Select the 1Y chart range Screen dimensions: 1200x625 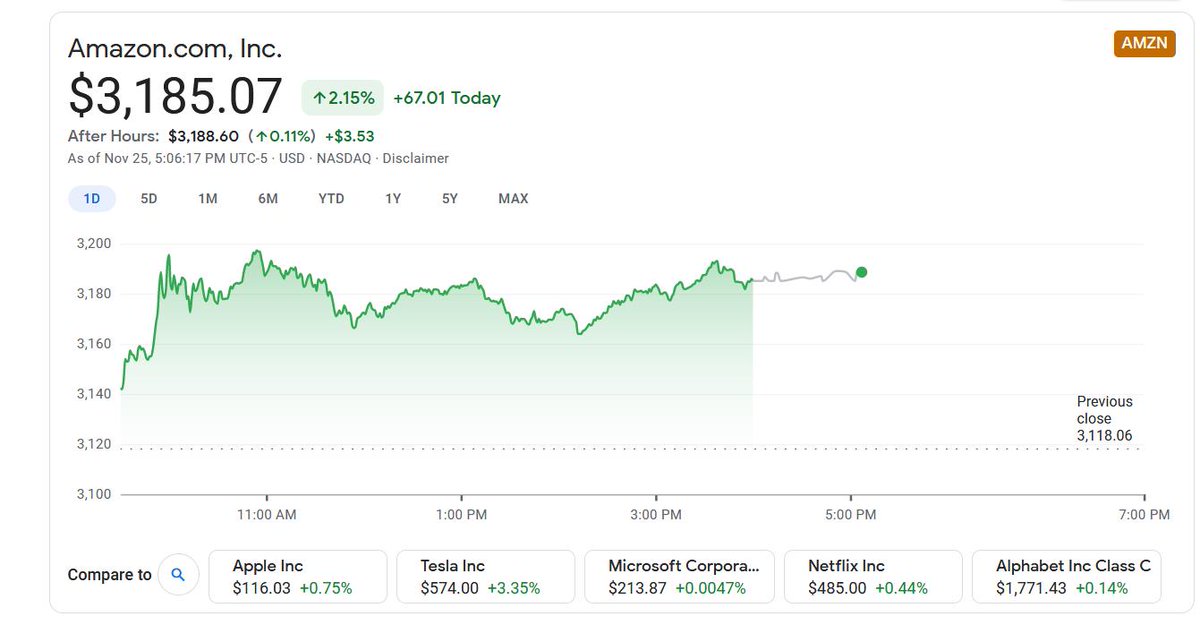(393, 198)
